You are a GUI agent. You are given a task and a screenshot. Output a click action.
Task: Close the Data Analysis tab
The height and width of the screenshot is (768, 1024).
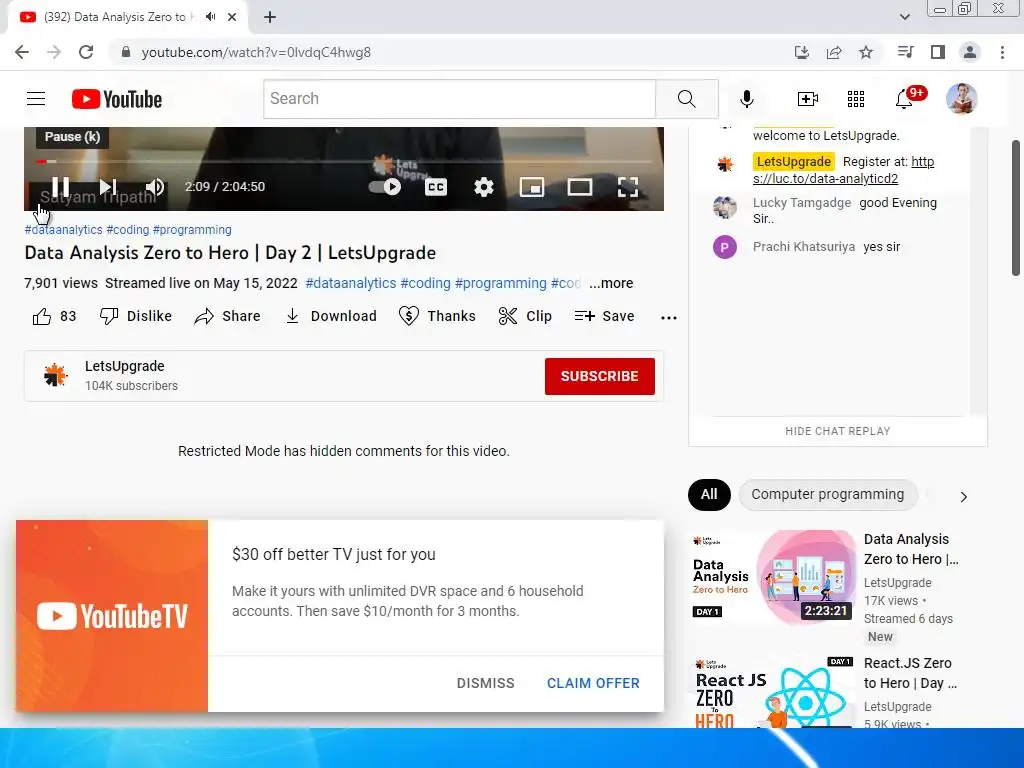click(x=232, y=17)
